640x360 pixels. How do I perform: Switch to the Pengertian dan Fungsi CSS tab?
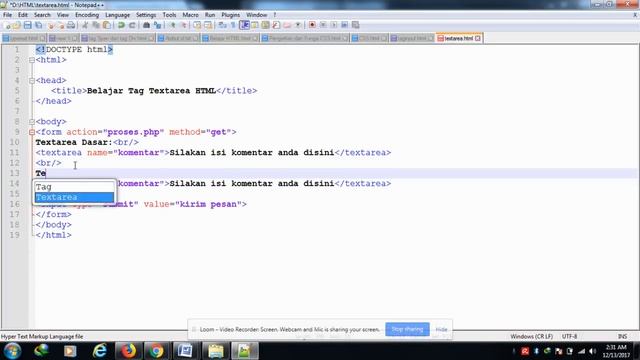point(305,38)
